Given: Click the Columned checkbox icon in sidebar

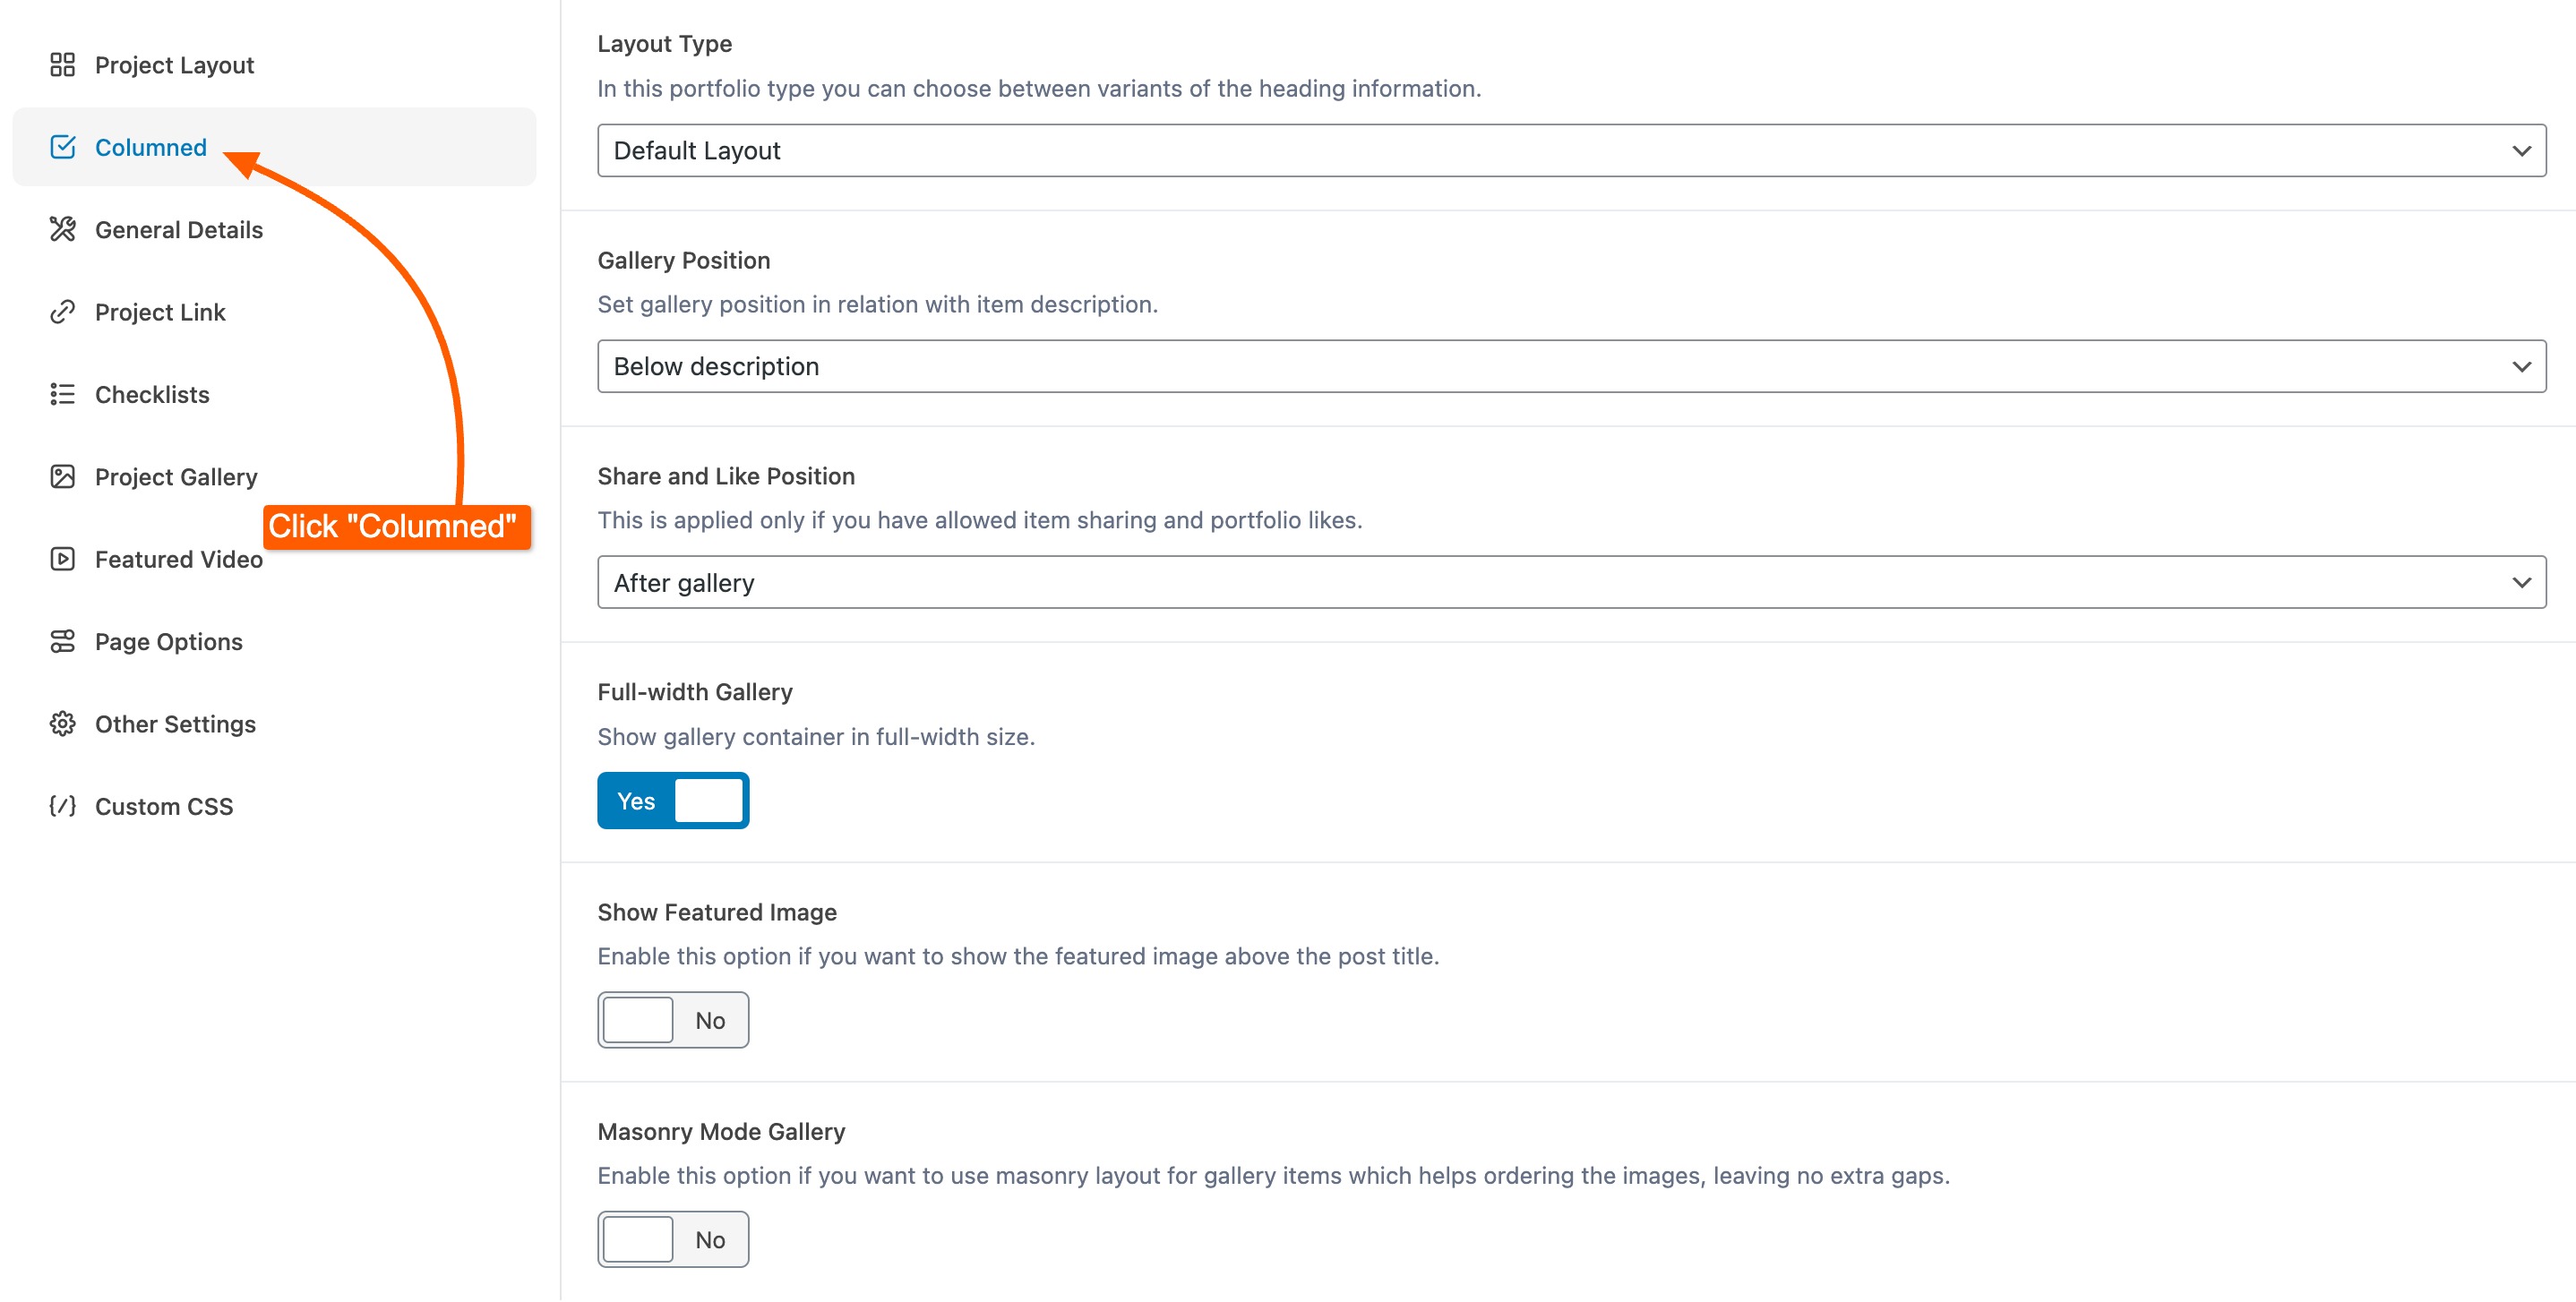Looking at the screenshot, I should pos(62,147).
